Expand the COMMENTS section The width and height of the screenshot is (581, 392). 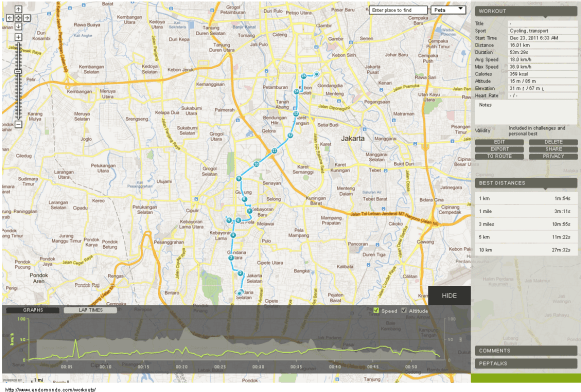point(526,351)
